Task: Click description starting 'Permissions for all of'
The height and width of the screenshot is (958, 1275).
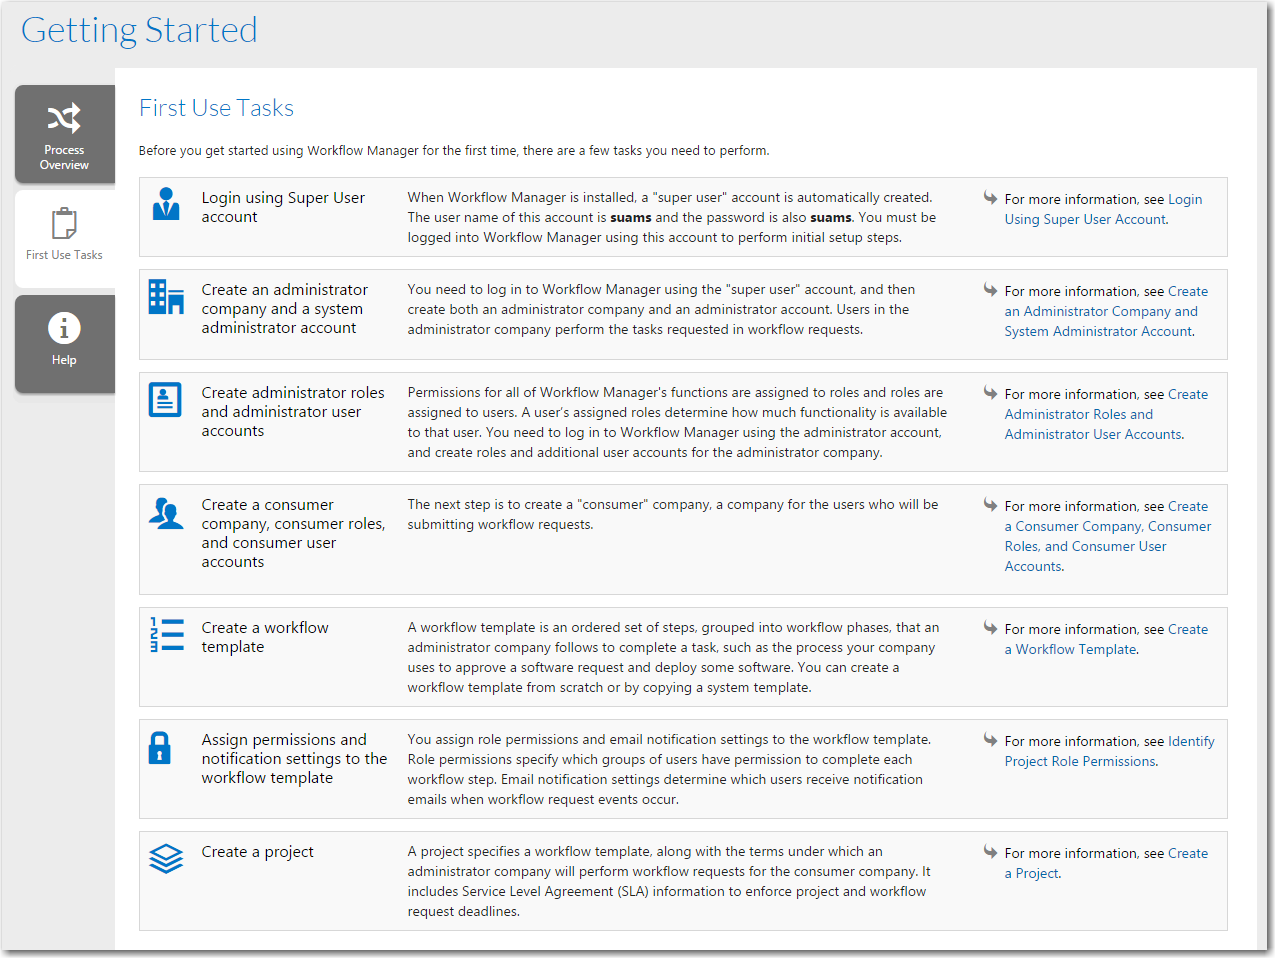Action: [x=677, y=423]
